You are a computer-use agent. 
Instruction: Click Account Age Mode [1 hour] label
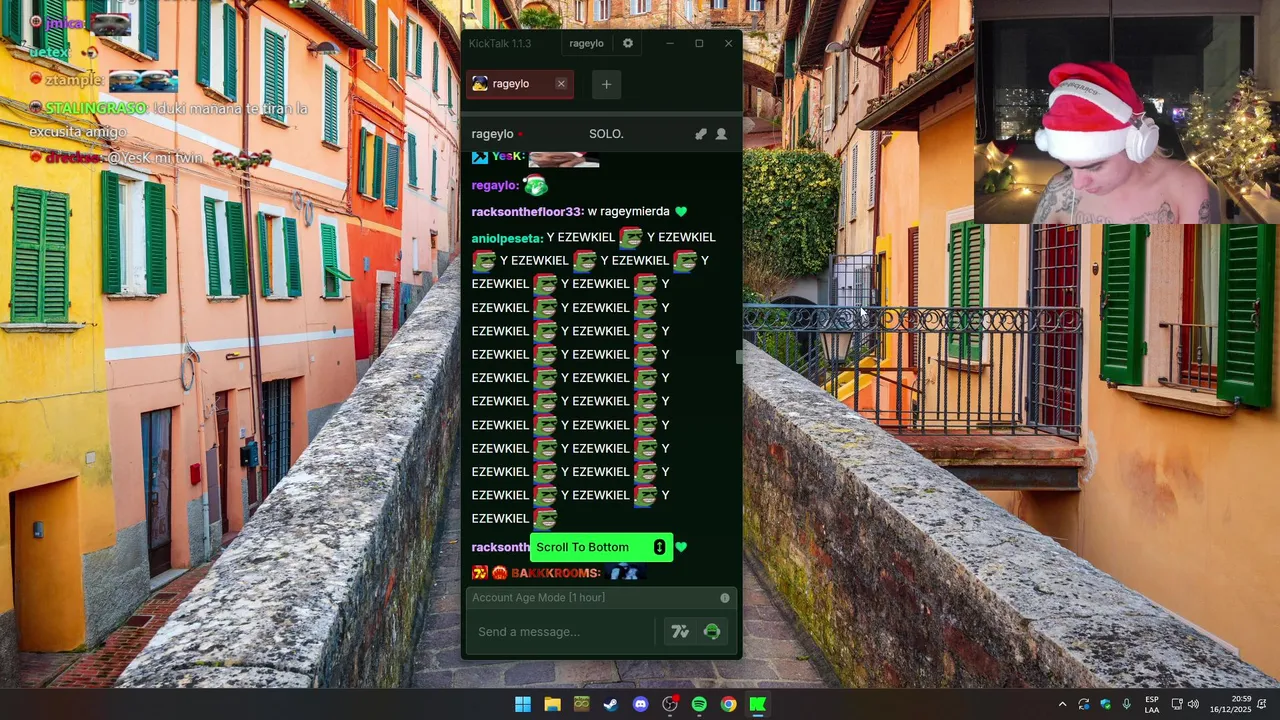(x=538, y=598)
